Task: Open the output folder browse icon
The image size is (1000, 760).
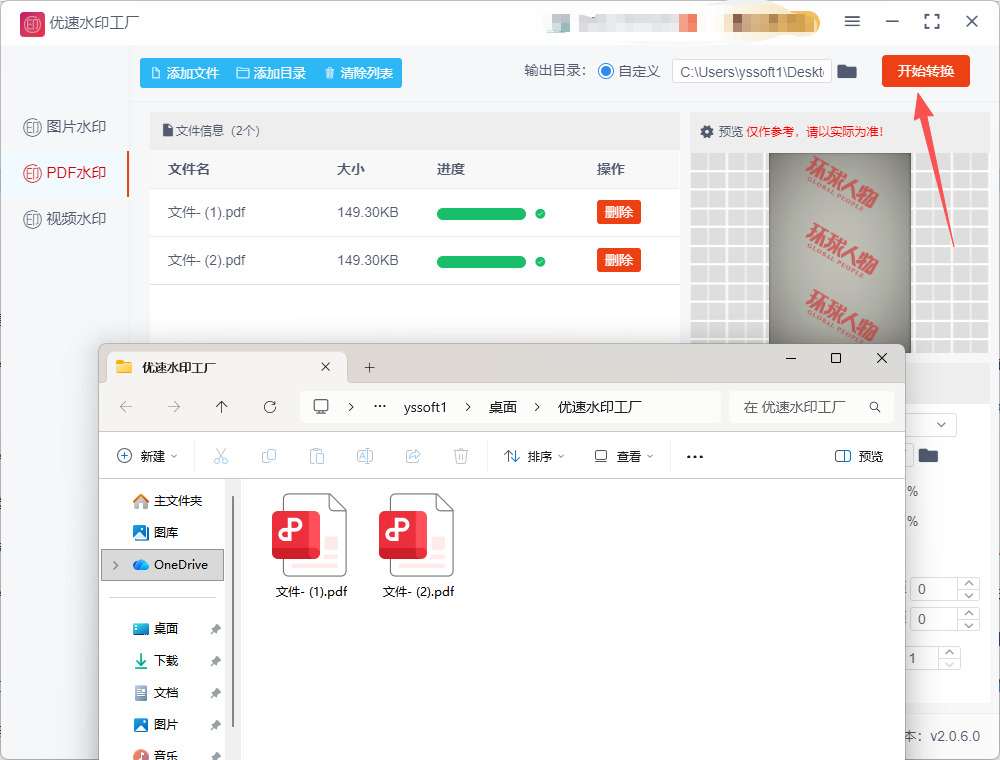Action: tap(847, 71)
